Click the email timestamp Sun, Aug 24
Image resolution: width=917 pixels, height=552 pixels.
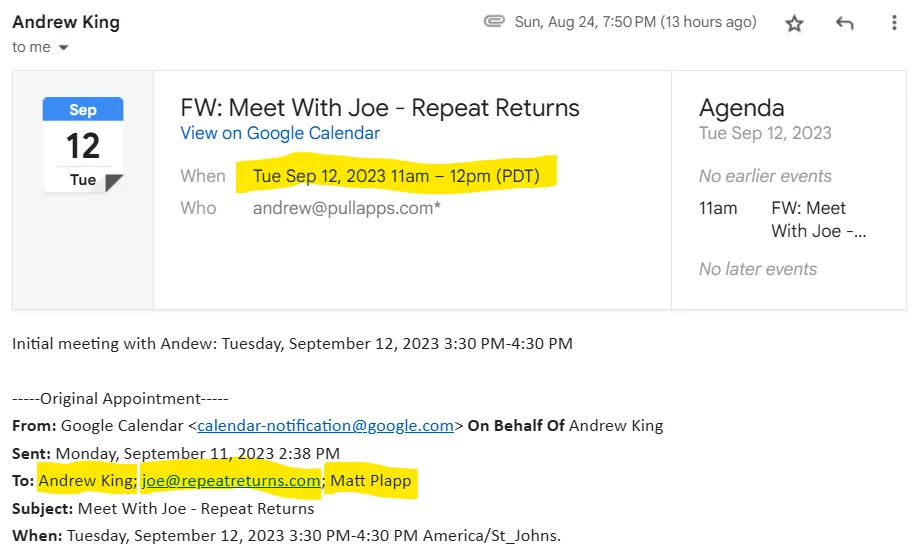coord(635,22)
